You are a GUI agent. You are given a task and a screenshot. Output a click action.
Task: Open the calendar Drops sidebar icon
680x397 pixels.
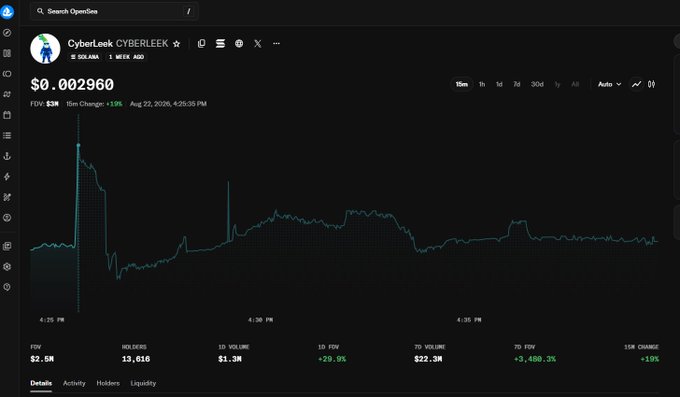tap(7, 115)
